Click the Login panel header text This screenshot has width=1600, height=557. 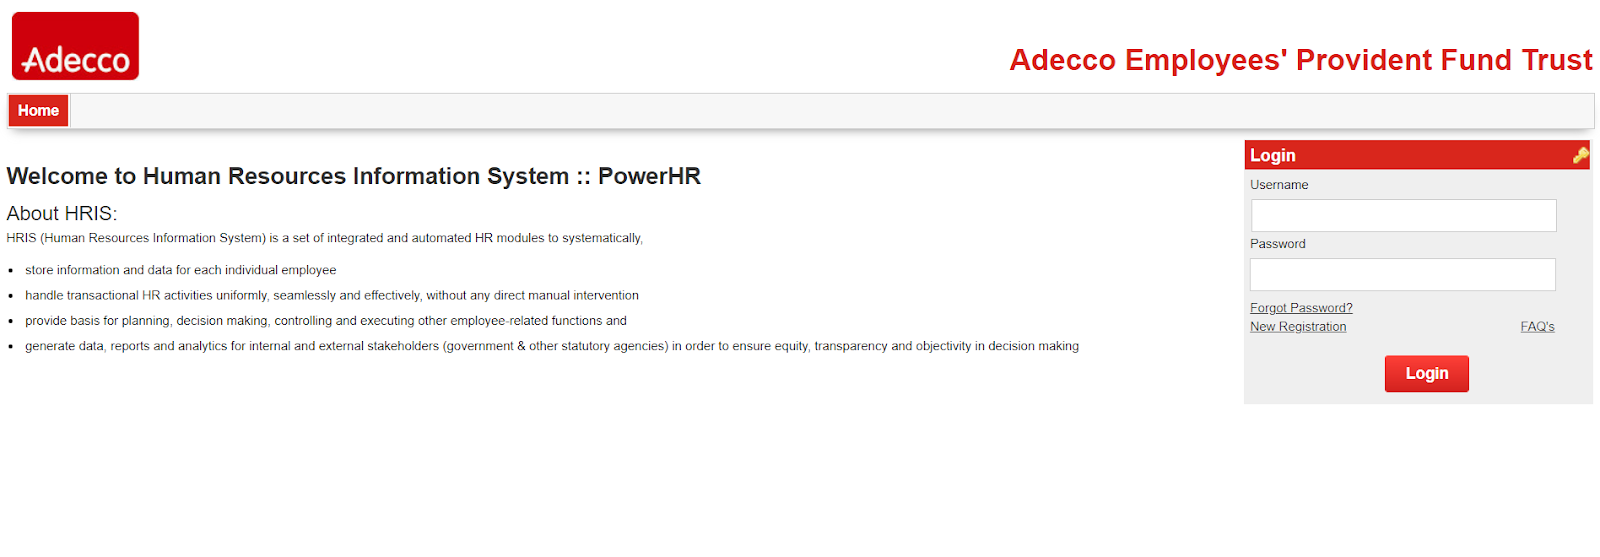1273,155
